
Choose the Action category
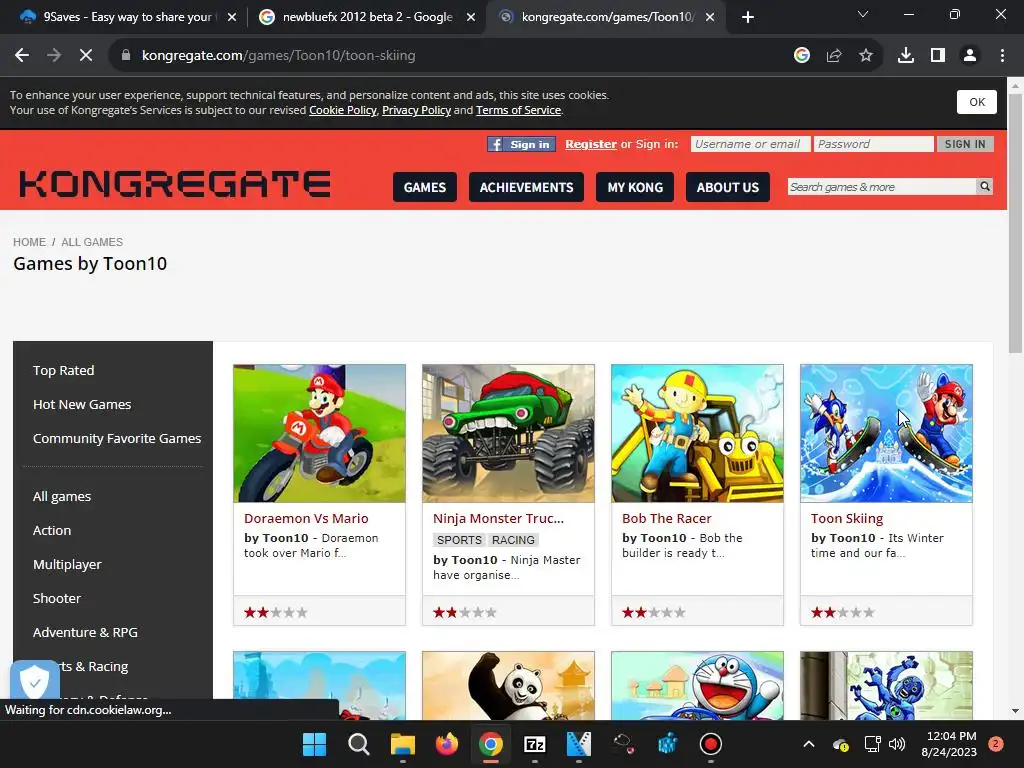(x=52, y=530)
